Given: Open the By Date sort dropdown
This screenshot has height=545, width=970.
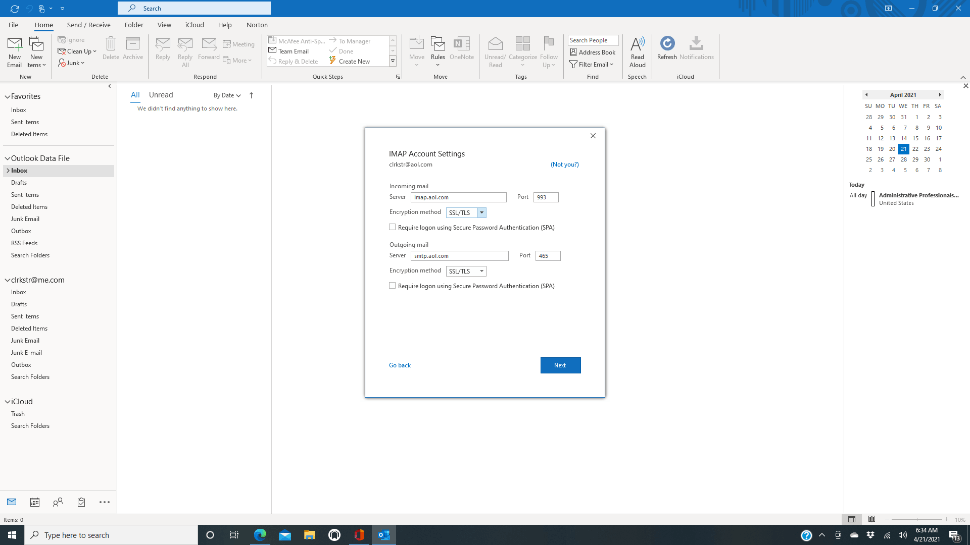Looking at the screenshot, I should [226, 95].
